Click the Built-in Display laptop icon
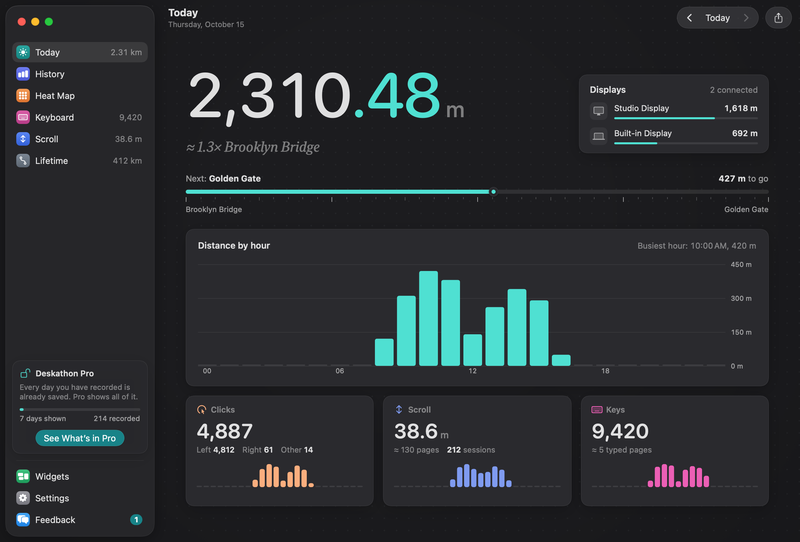 pyautogui.click(x=598, y=136)
